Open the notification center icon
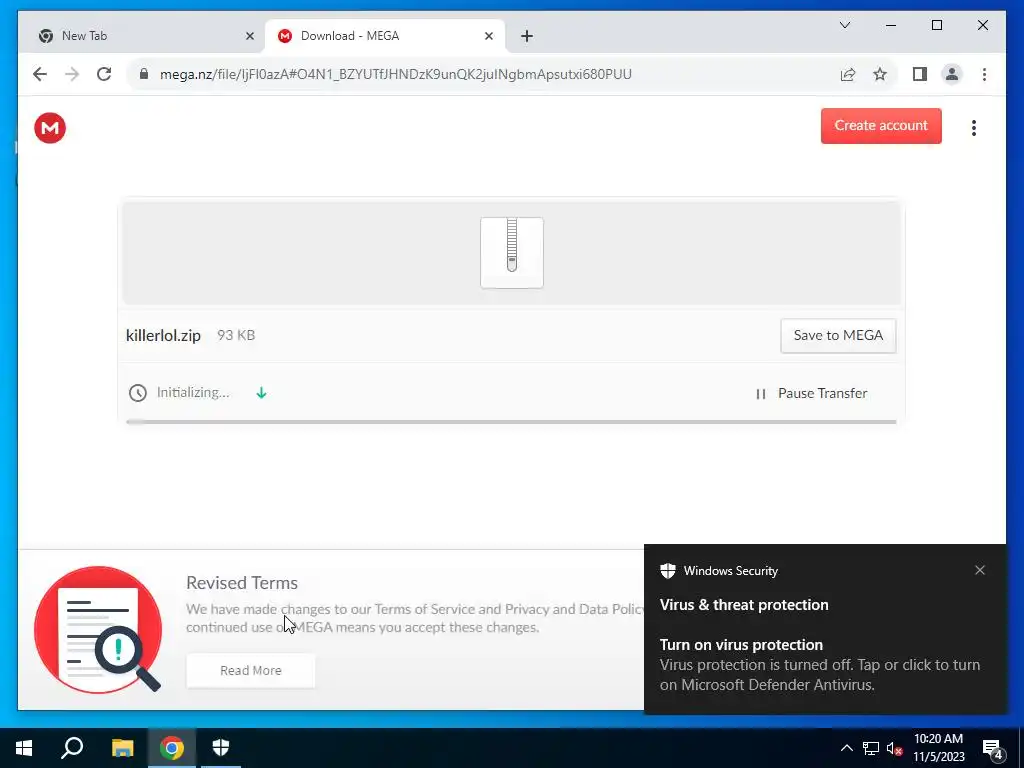The image size is (1024, 768). pyautogui.click(x=993, y=749)
